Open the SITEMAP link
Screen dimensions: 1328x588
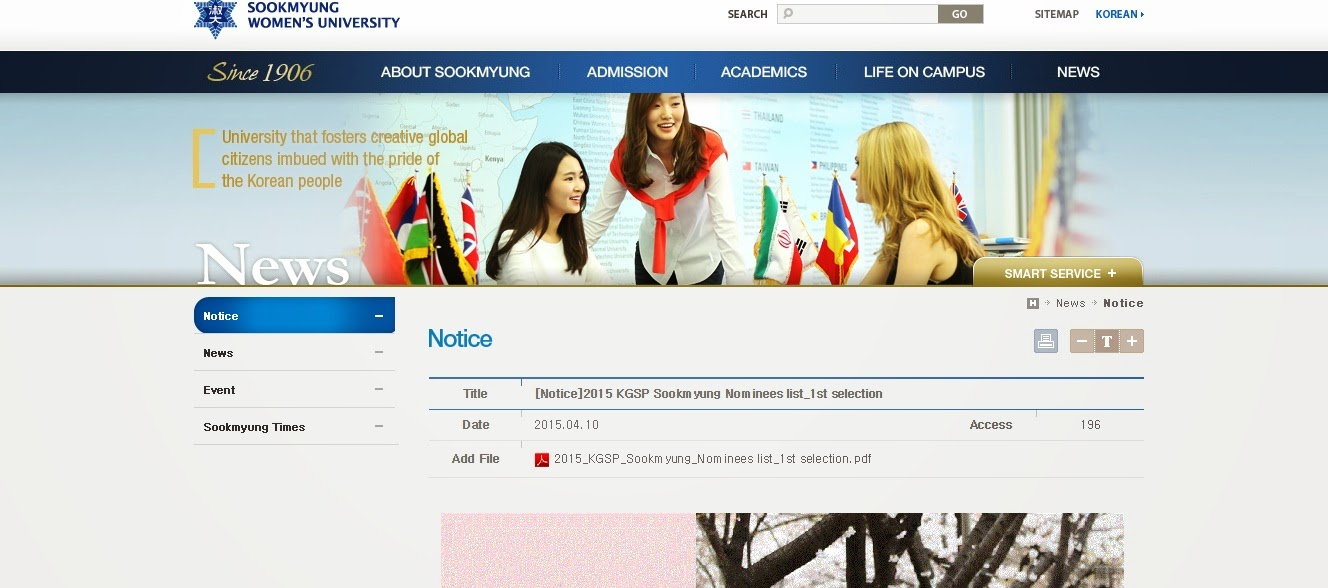click(x=1056, y=14)
